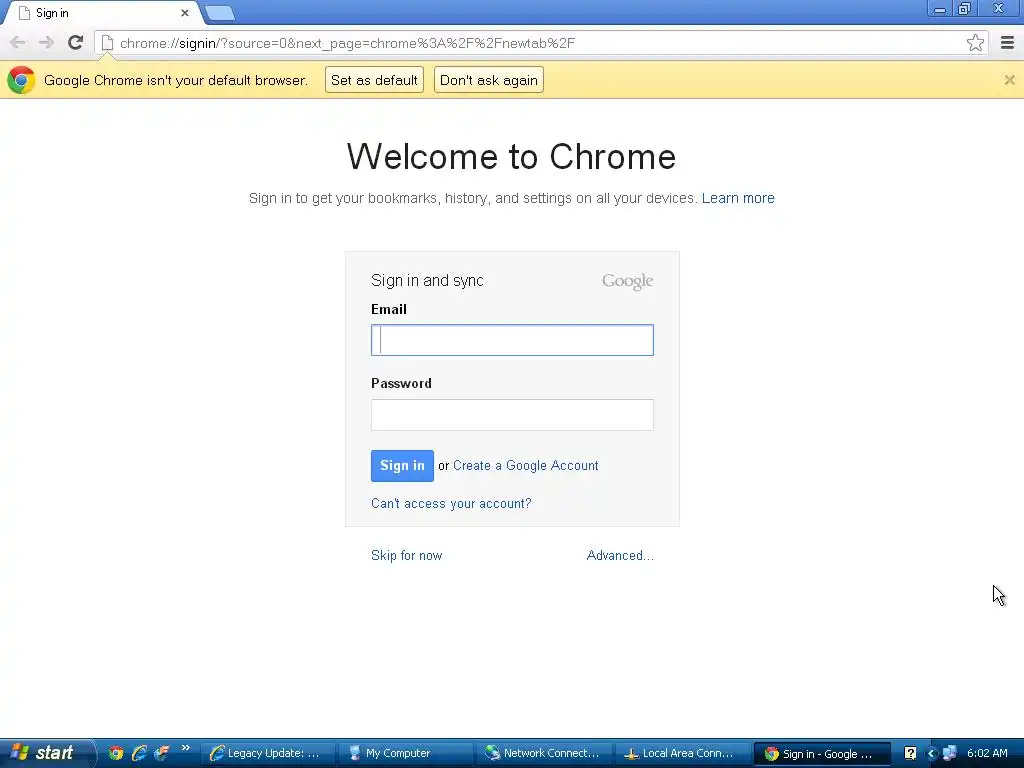Expand Quick Launch overflow chevron
Viewport: 1024px width, 768px height.
click(185, 748)
